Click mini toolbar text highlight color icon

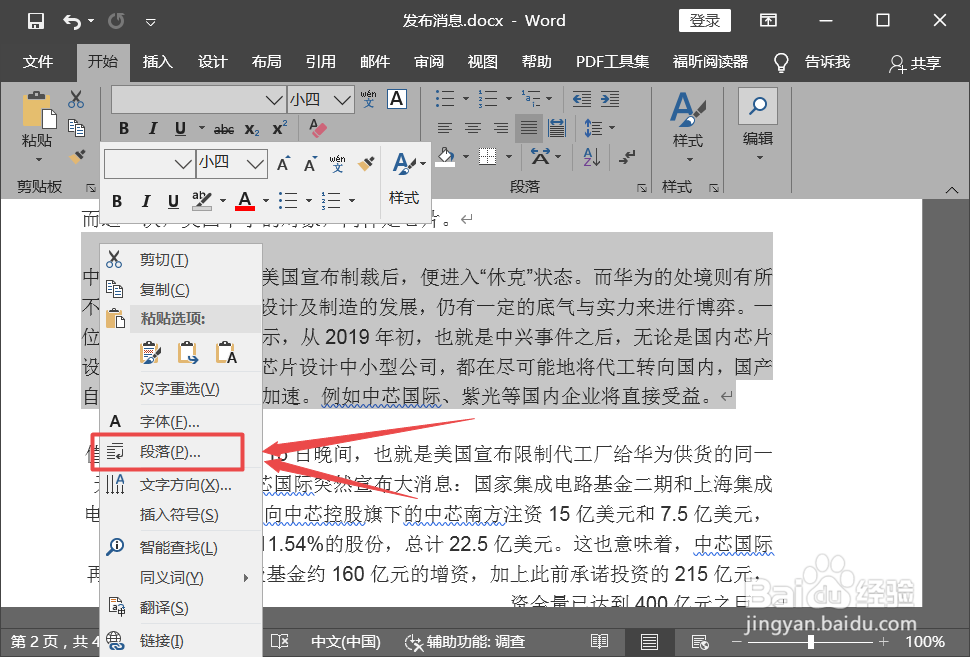click(x=202, y=201)
